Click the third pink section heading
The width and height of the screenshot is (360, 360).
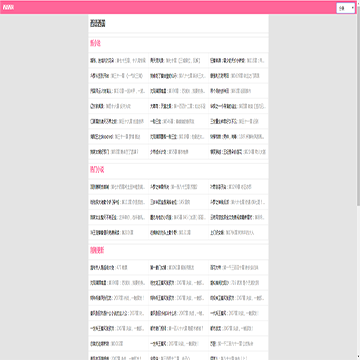pyautogui.click(x=97, y=250)
